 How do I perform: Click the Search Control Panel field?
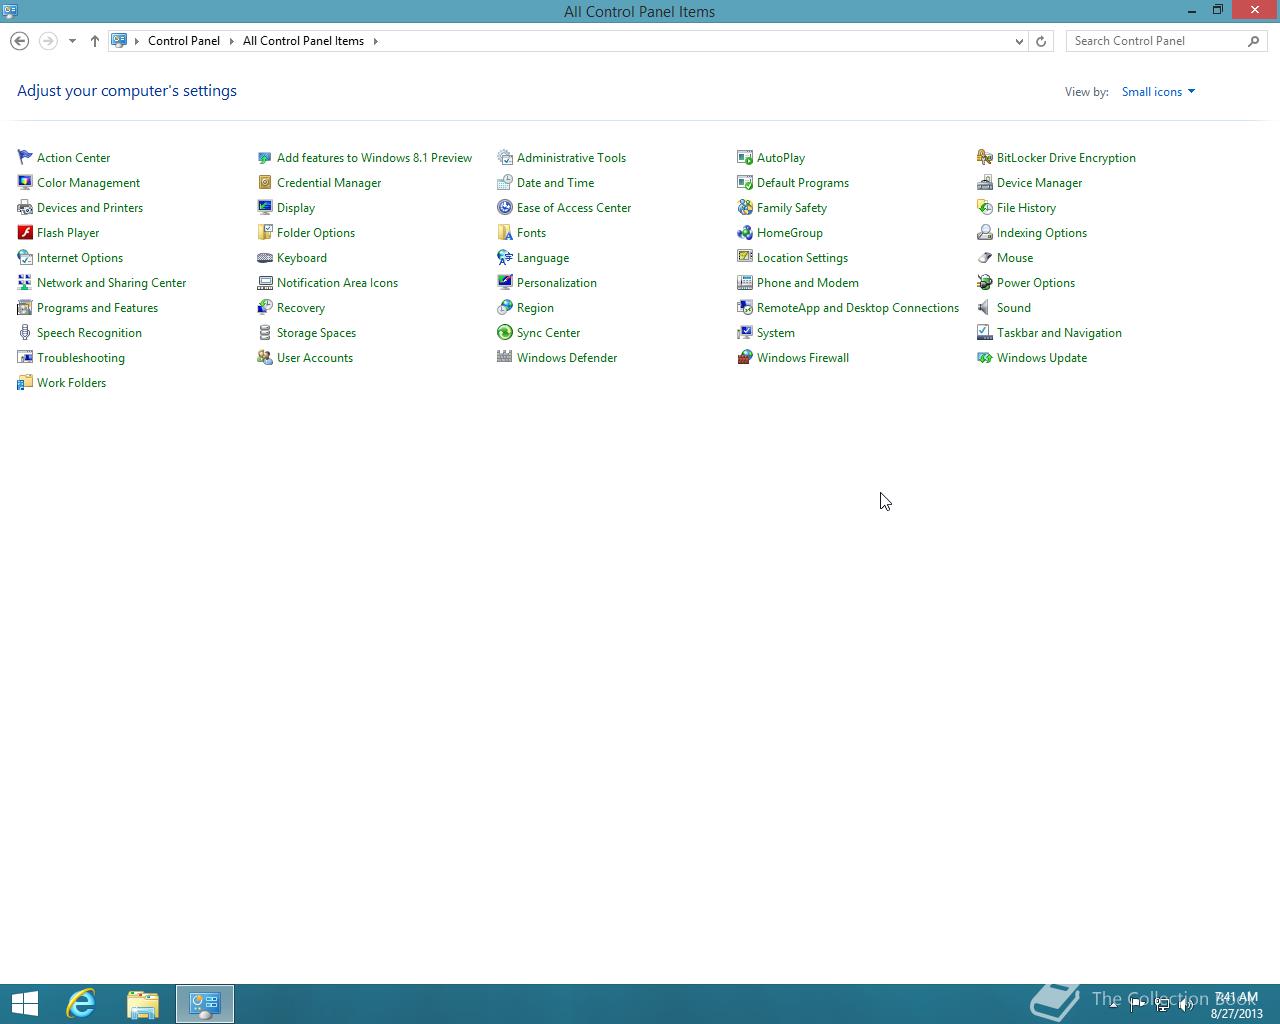click(x=1166, y=41)
